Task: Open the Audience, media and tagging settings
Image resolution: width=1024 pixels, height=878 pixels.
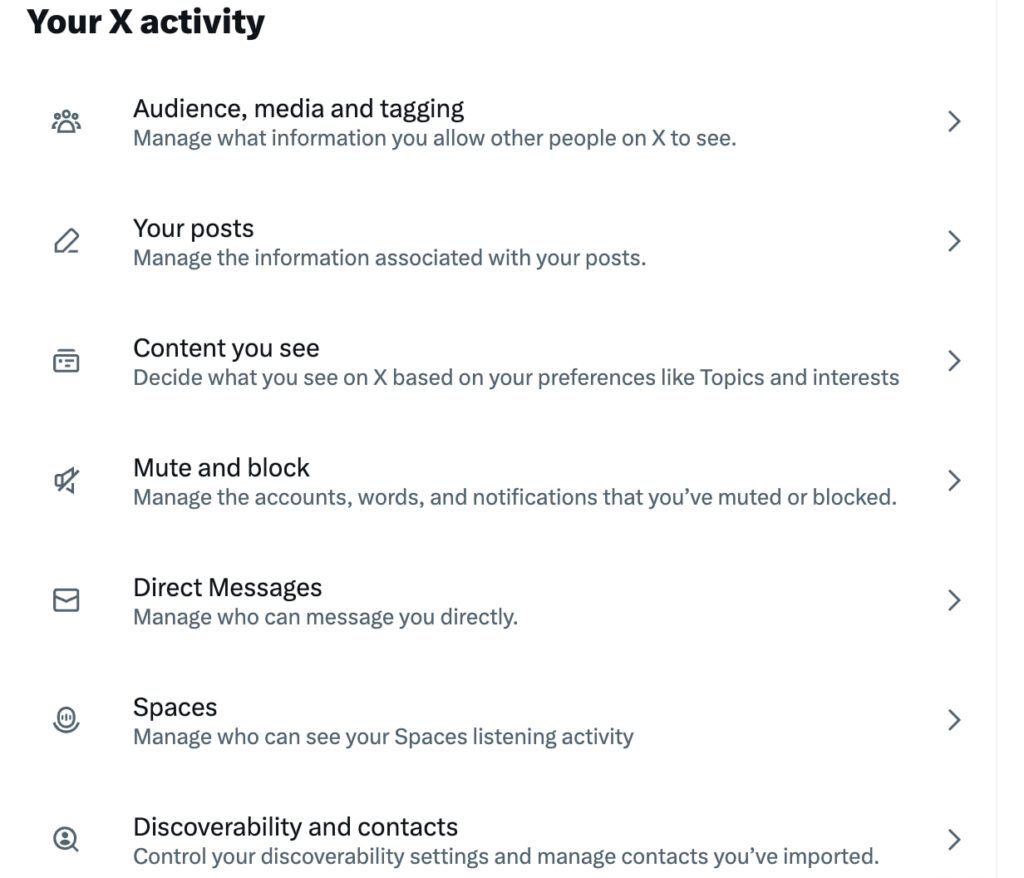Action: [x=299, y=108]
